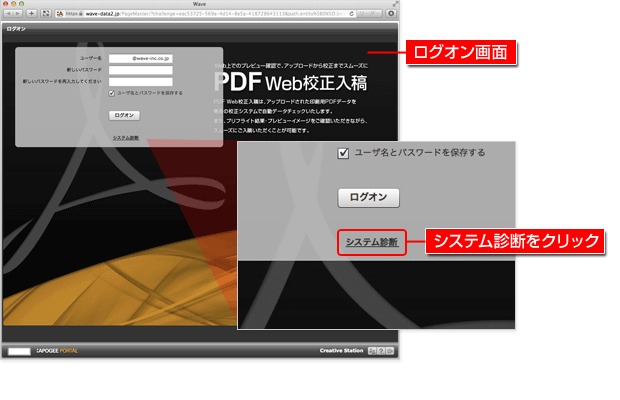Click the help question mark icon in footer

point(382,351)
